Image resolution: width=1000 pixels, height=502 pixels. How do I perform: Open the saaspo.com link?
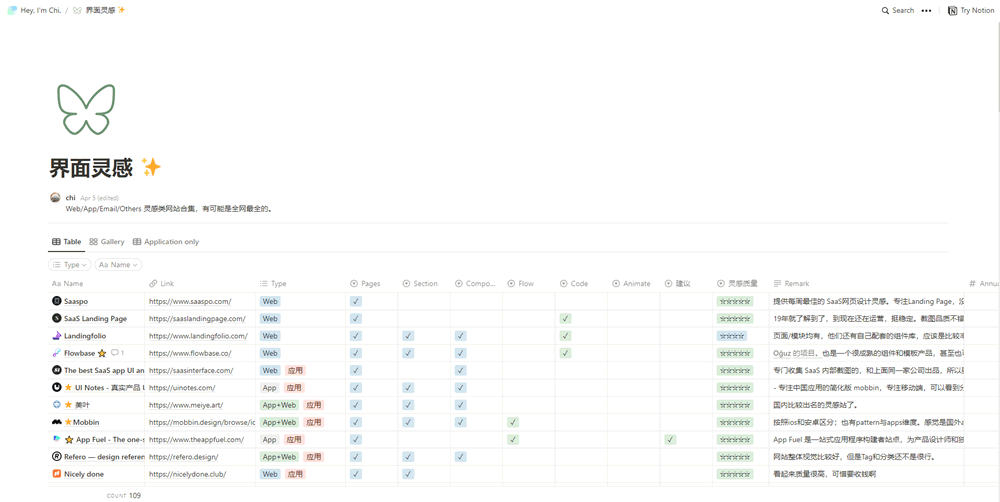point(190,301)
